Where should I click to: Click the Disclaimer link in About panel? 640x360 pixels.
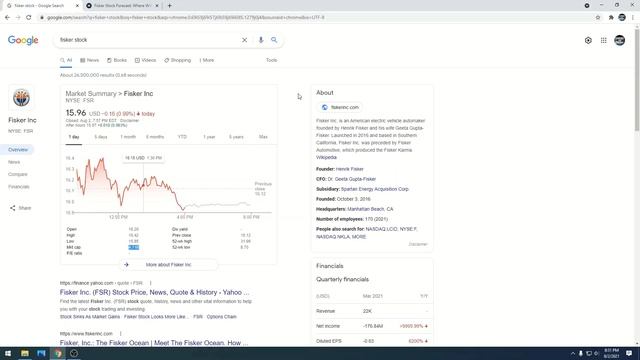(418, 244)
